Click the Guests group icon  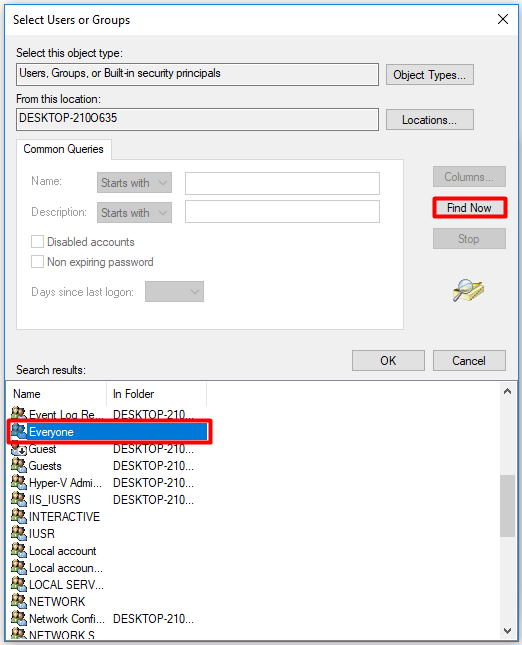point(19,466)
